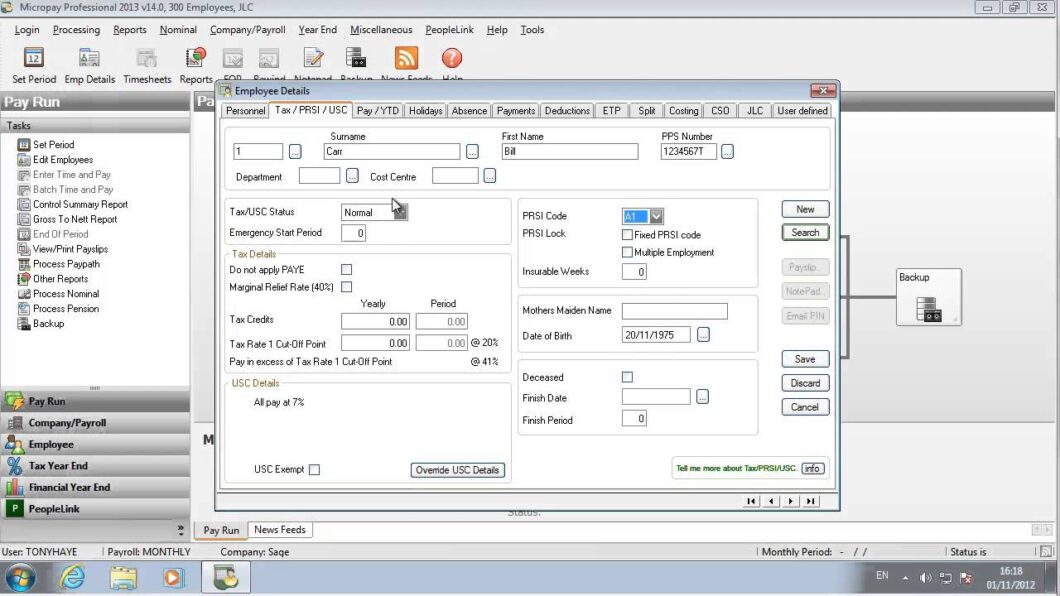Open Gross To Nett Report task

[74, 219]
